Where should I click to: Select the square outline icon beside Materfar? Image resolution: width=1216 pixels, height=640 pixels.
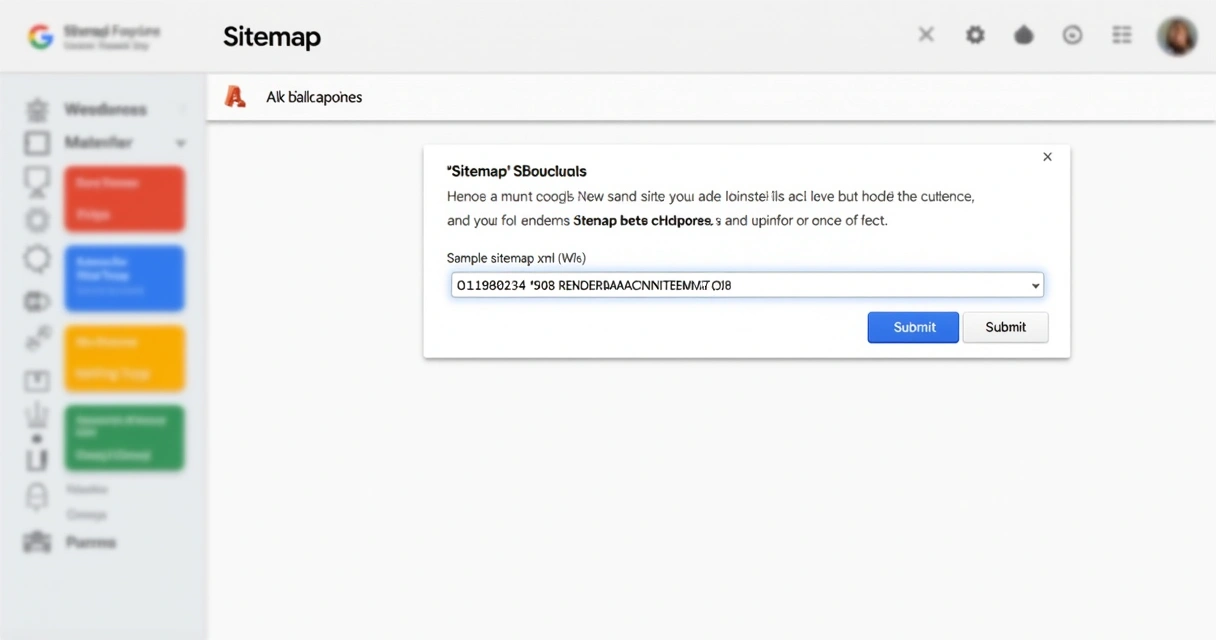tap(36, 142)
